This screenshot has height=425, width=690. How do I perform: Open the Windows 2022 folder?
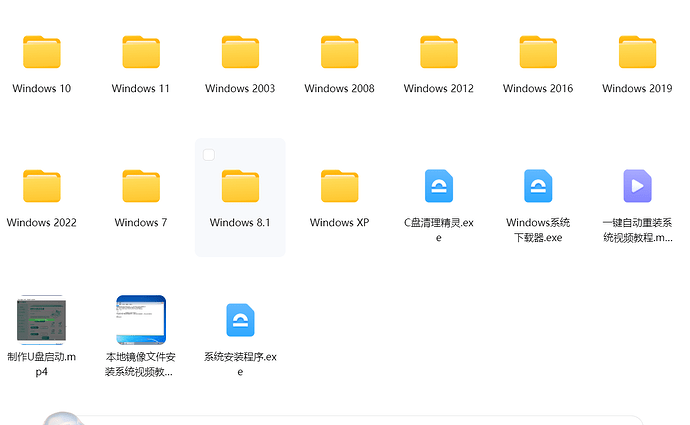tap(42, 187)
